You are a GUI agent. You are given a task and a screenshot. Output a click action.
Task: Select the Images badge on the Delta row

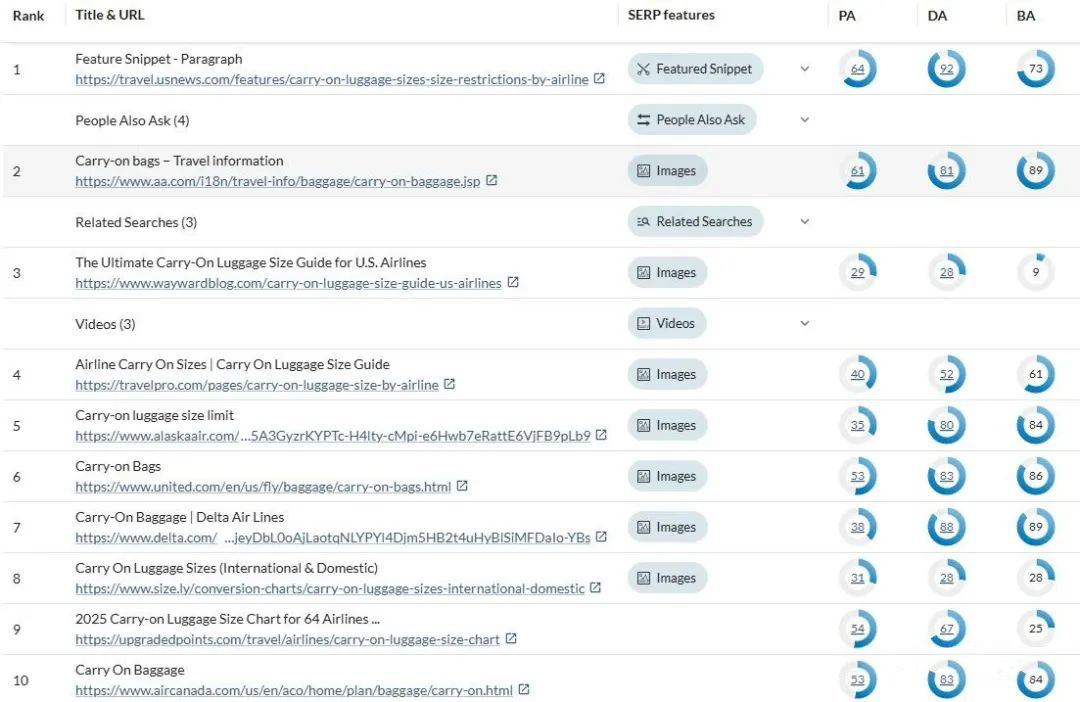tap(667, 527)
